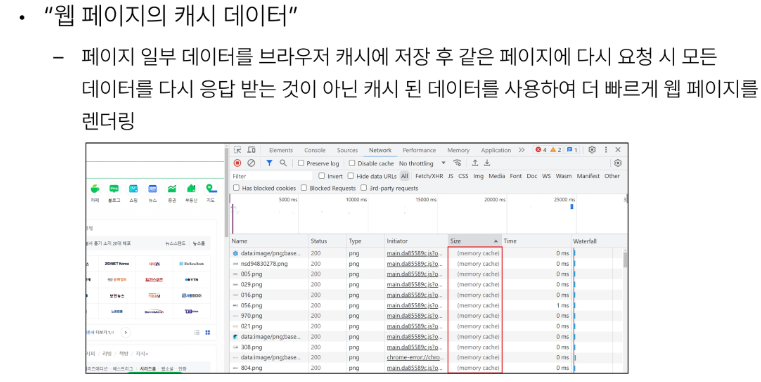Viewport: 761px width, 382px height.
Task: Open the Elements tab
Action: click(281, 150)
